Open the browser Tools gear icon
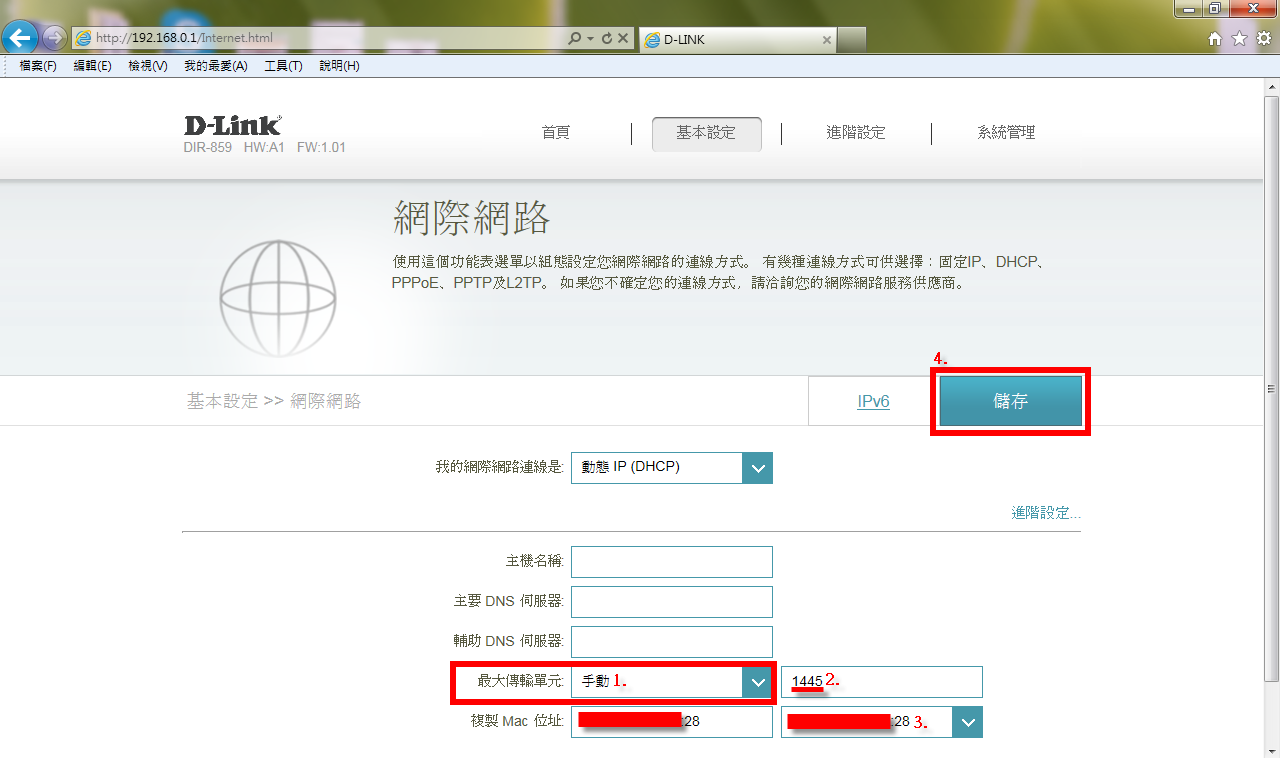 tap(1263, 39)
